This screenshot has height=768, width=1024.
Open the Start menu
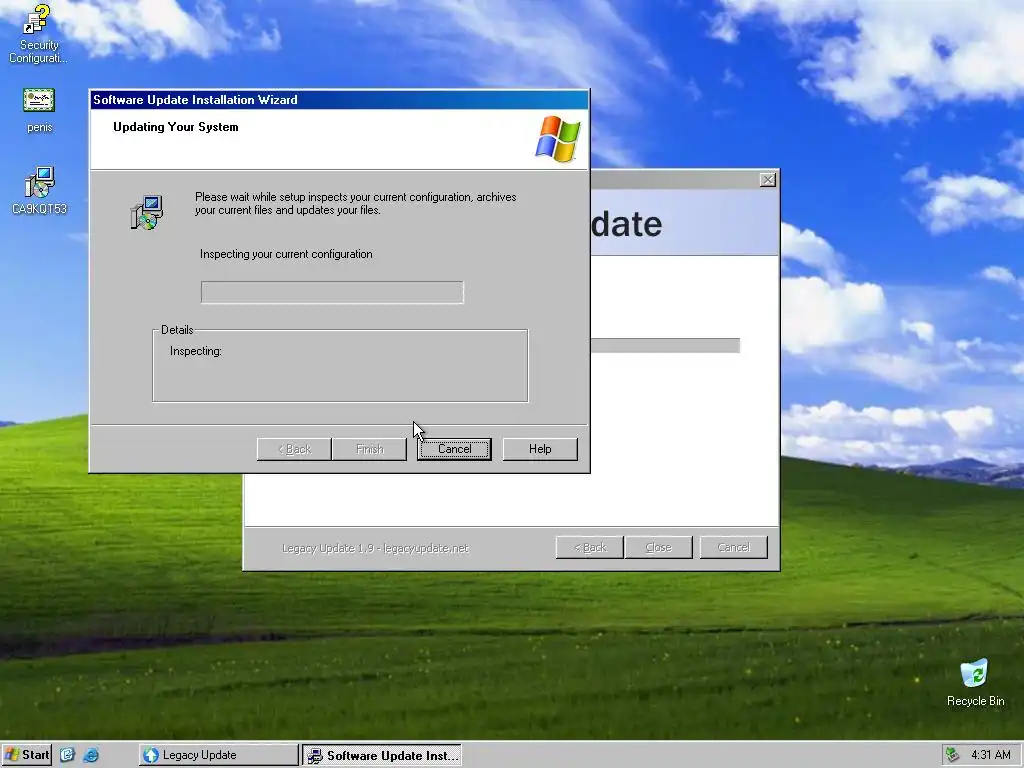tap(27, 755)
